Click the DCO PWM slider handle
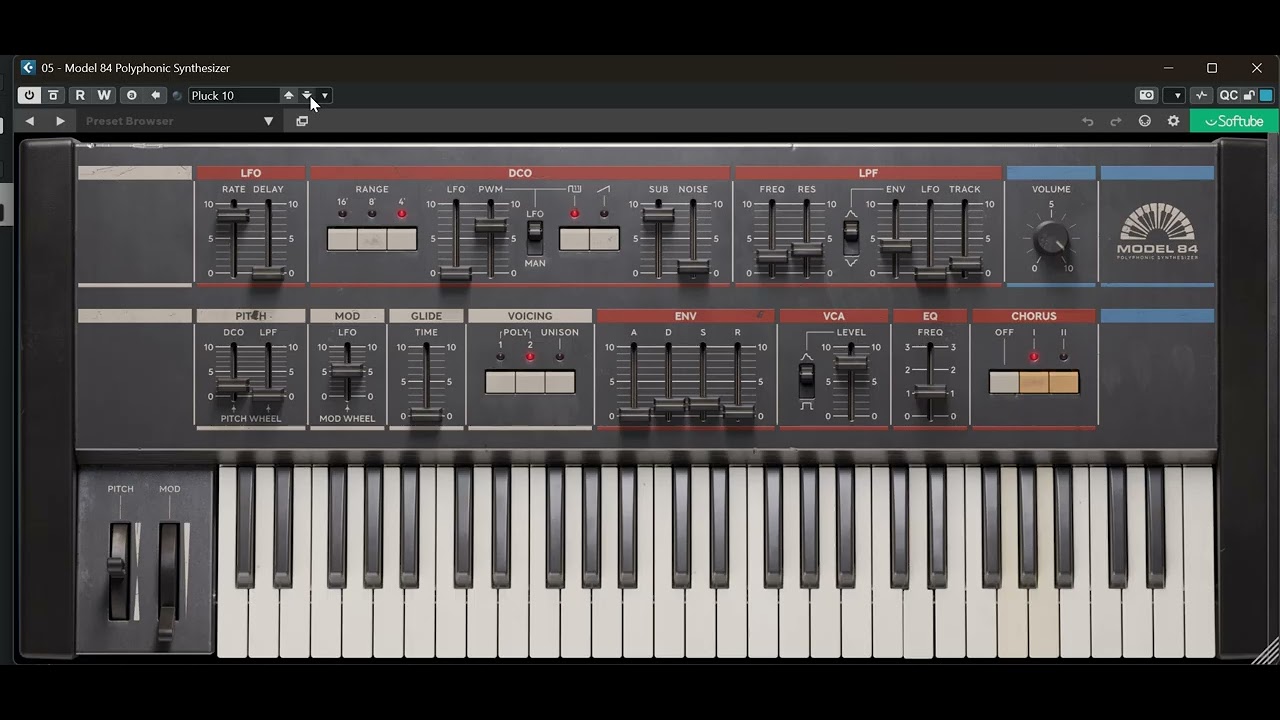 (x=490, y=226)
